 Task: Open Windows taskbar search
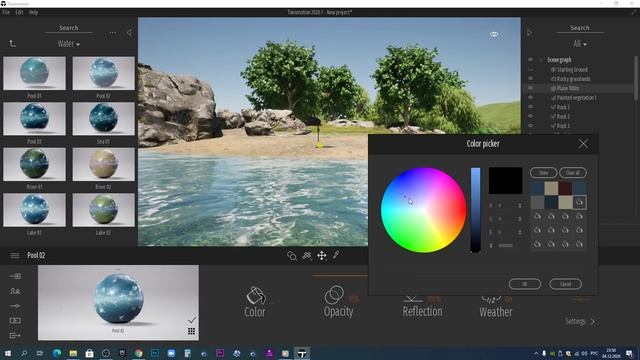[24, 353]
